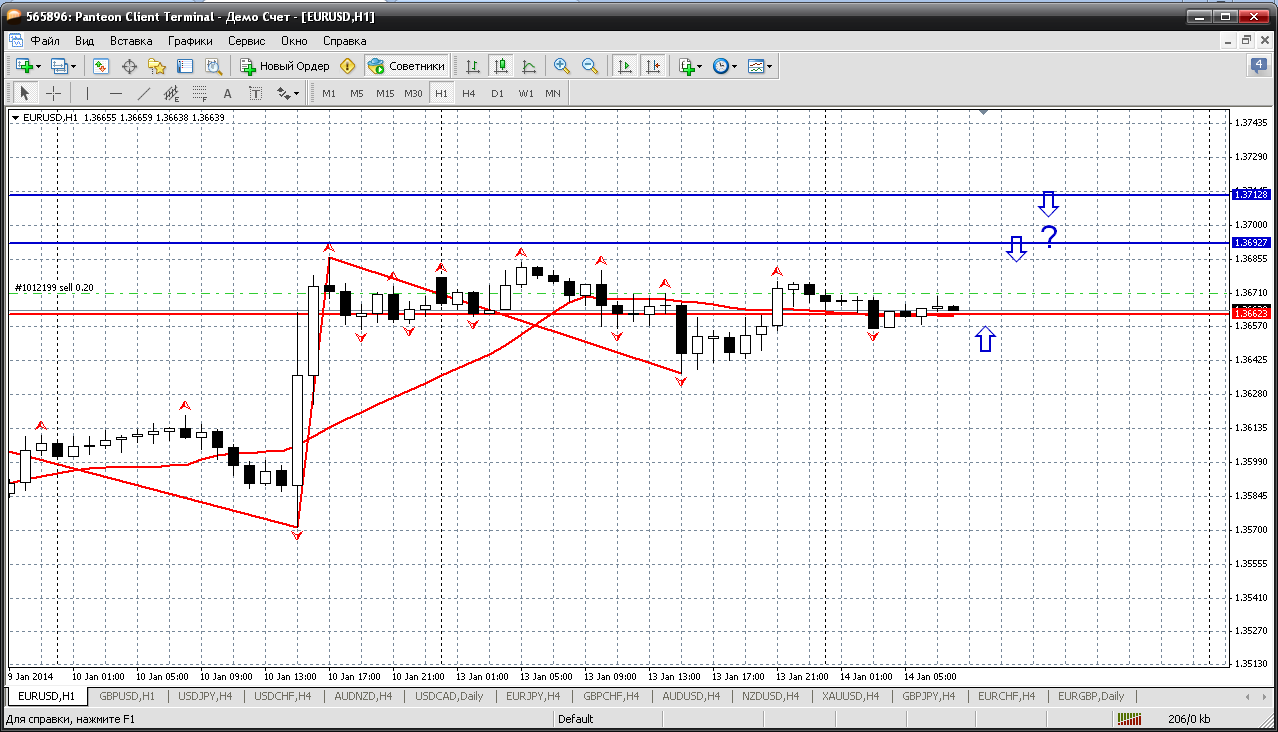Select the vertical line drawing tool
1278x732 pixels.
(x=88, y=93)
